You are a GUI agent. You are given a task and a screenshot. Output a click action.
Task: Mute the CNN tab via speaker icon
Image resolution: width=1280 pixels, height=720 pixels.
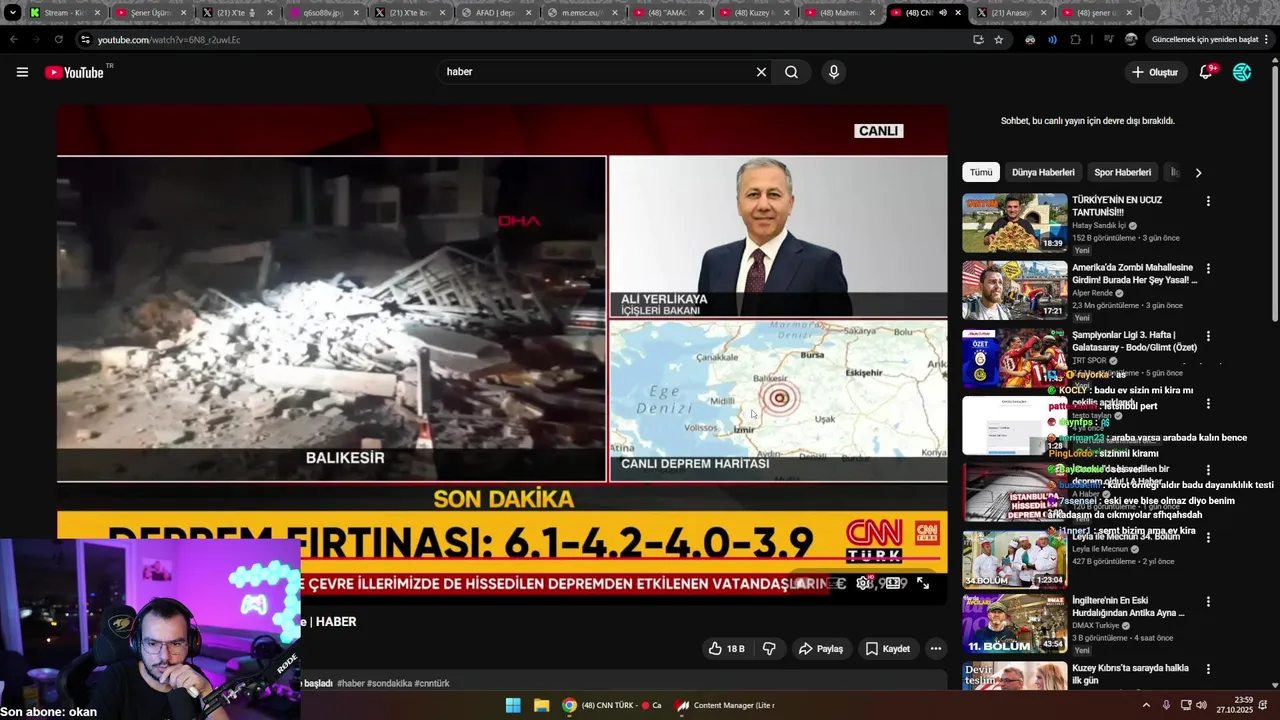943,13
